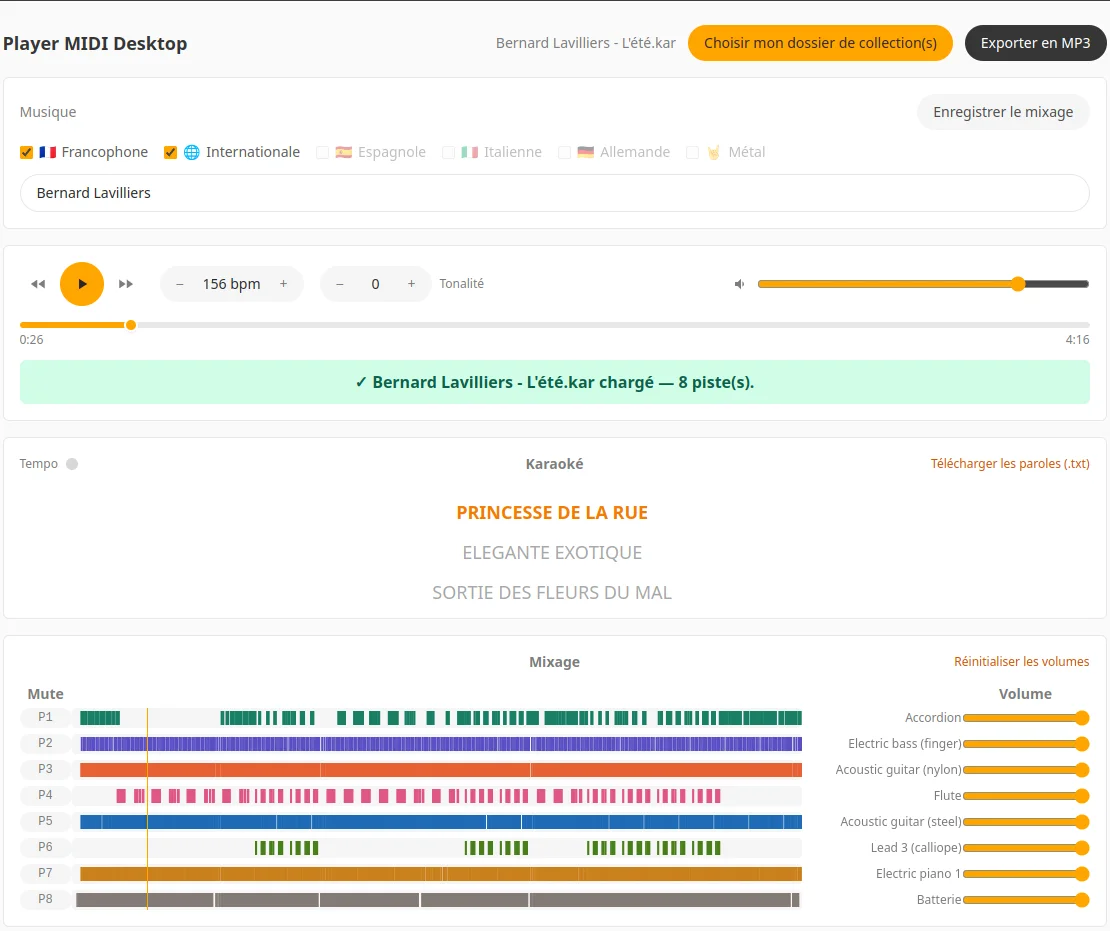The width and height of the screenshot is (1110, 931).
Task: Adjust the Batterie volume slider
Action: pos(1026,900)
